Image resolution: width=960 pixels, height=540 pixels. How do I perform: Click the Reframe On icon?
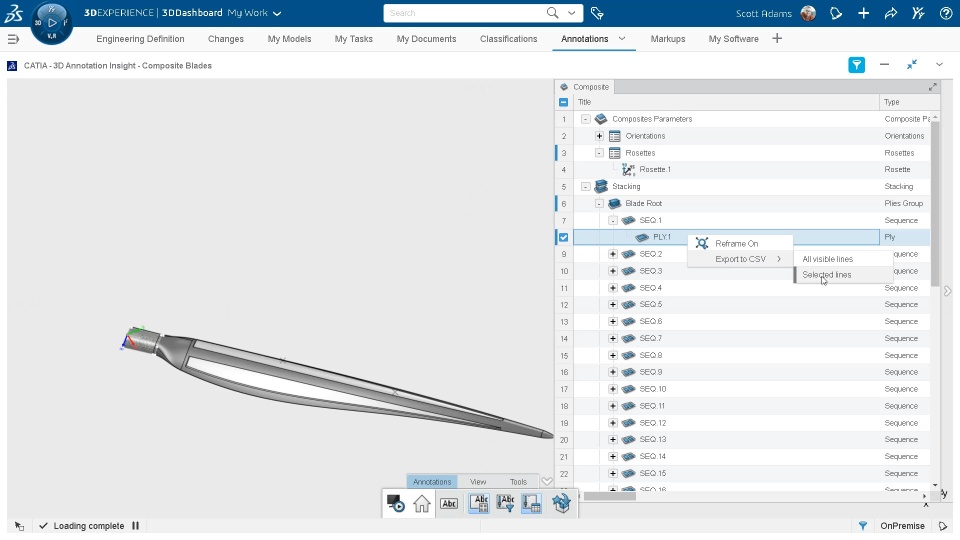coord(702,243)
